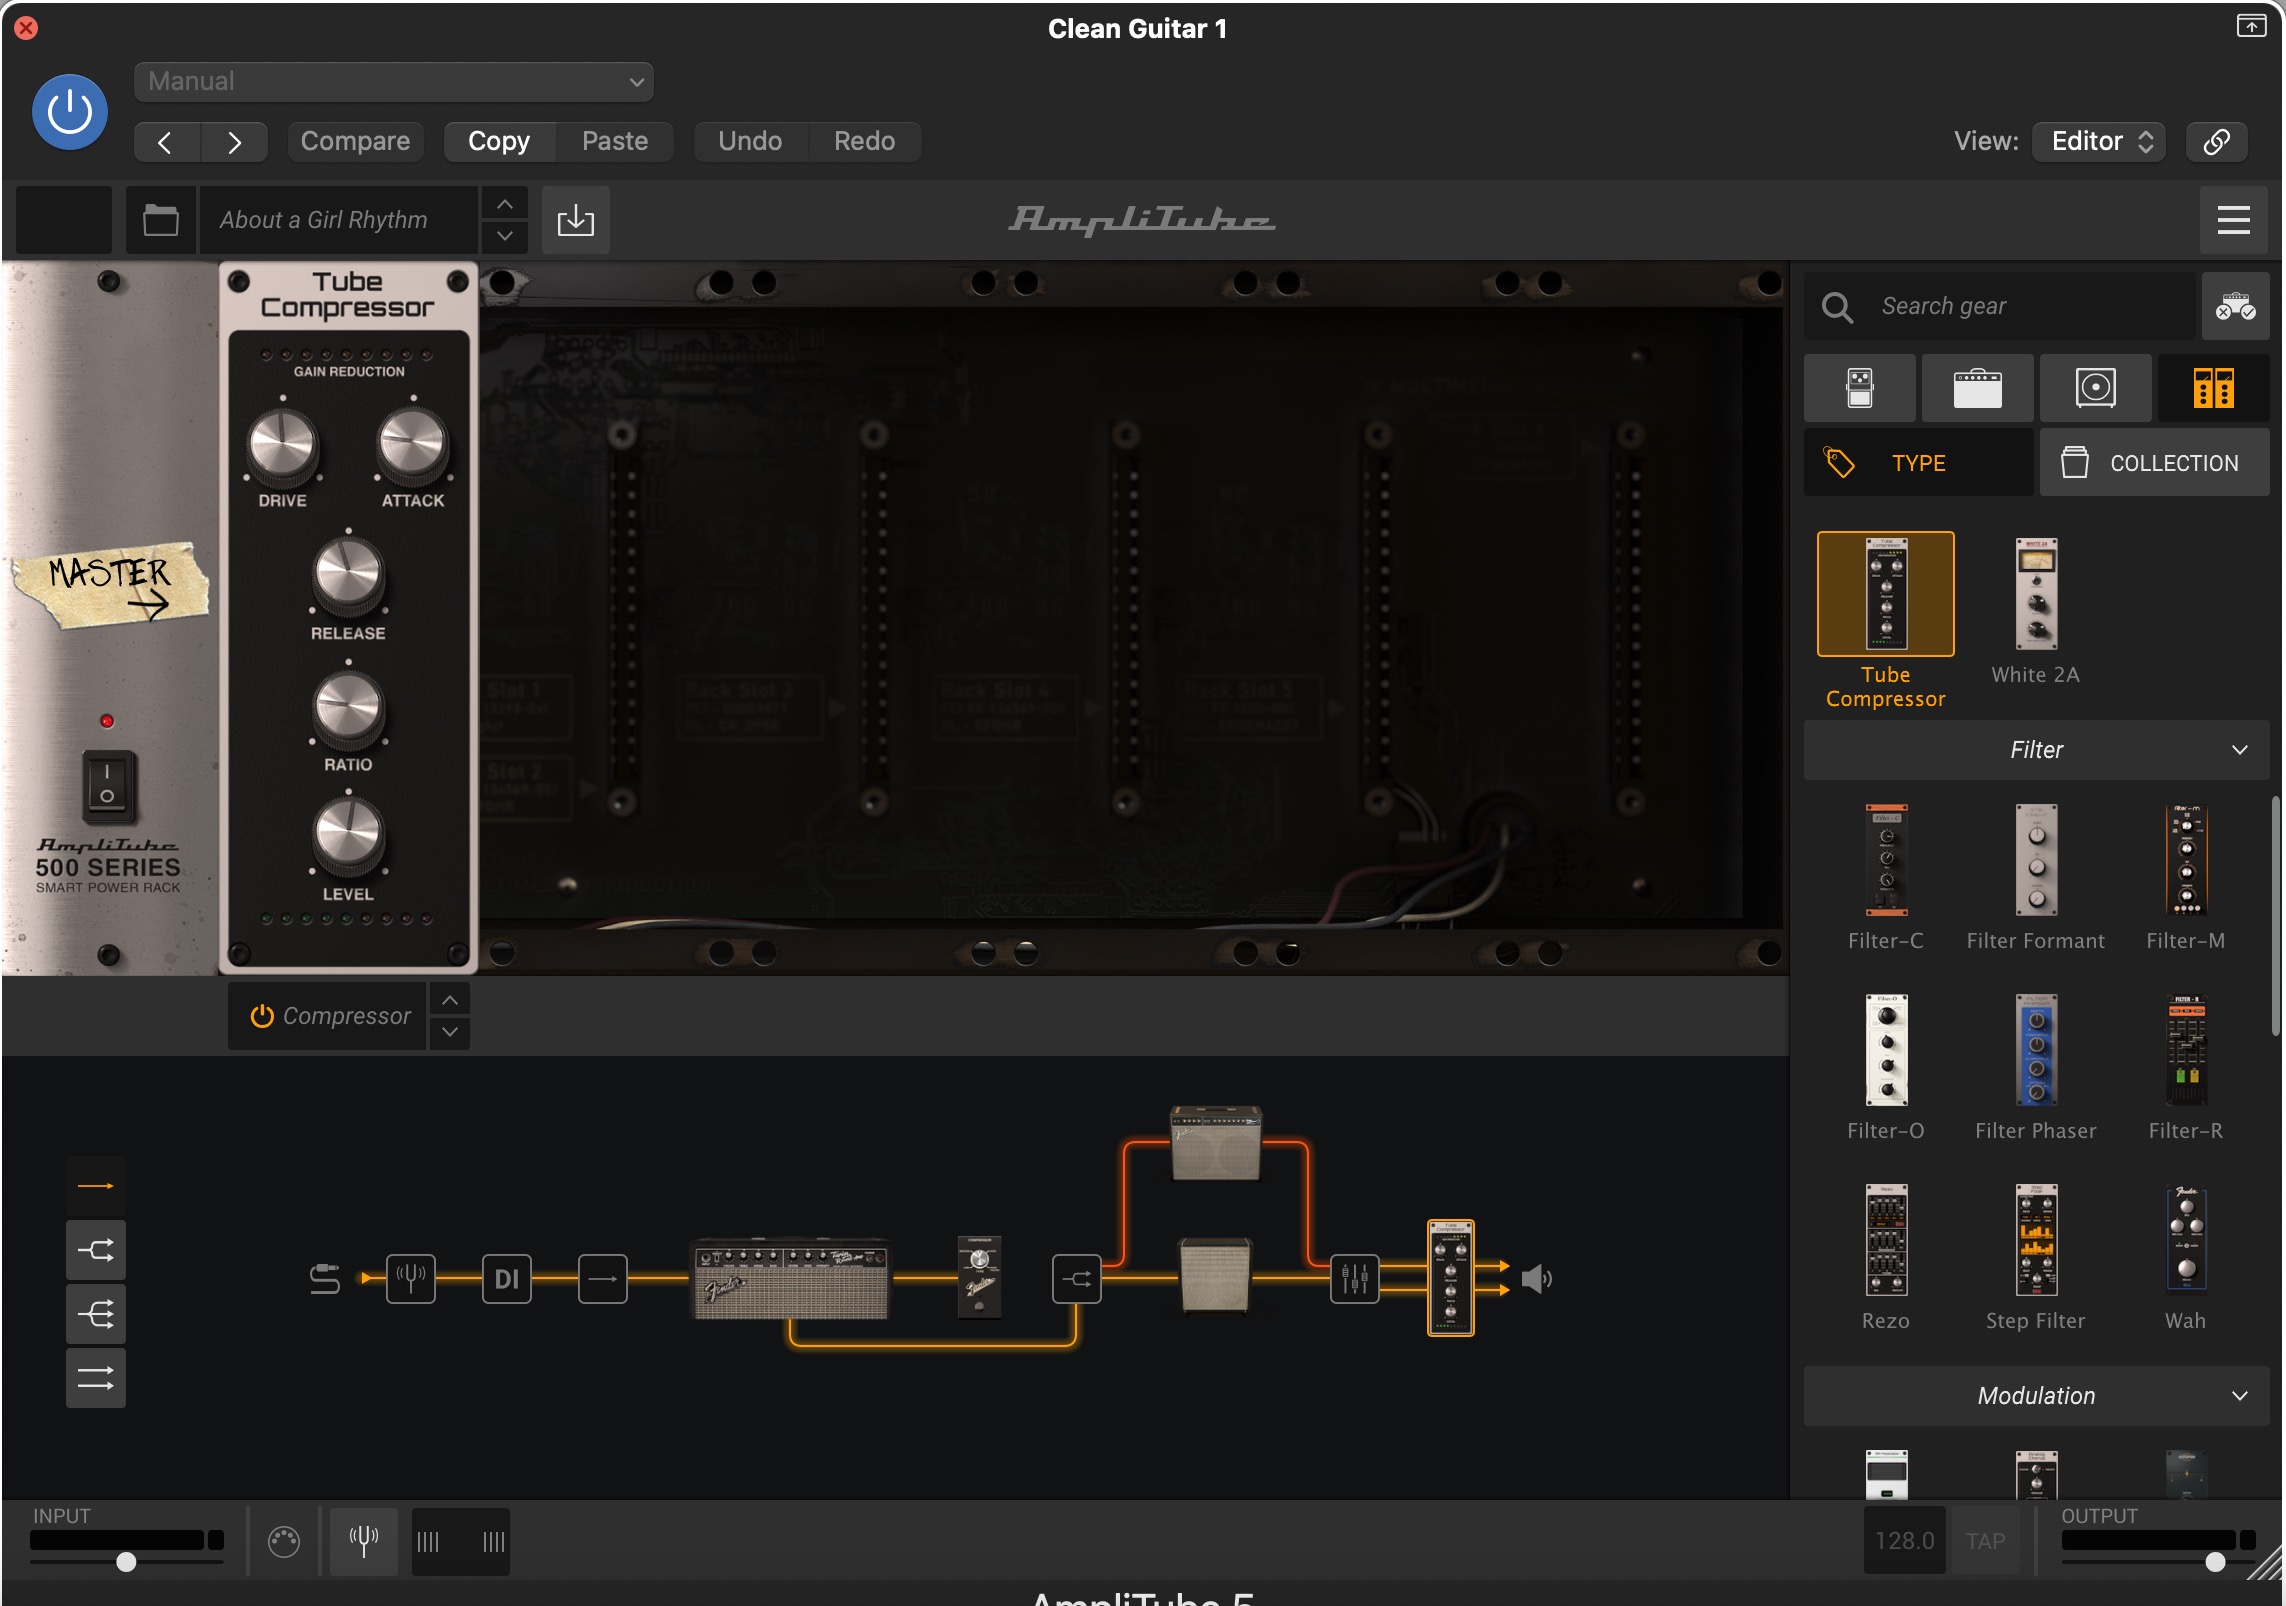Select the Cabinet speaker category tab
This screenshot has width=2286, height=1606.
point(2095,388)
